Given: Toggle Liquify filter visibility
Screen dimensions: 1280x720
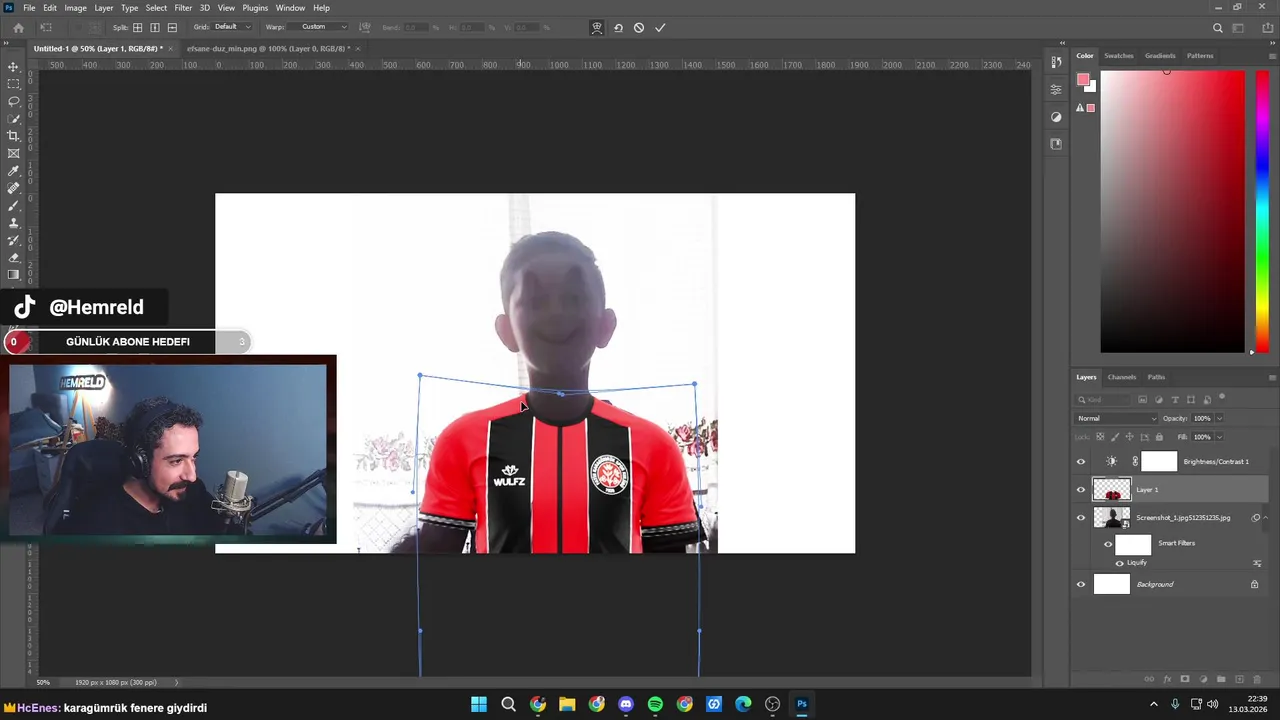Looking at the screenshot, I should [x=1119, y=563].
